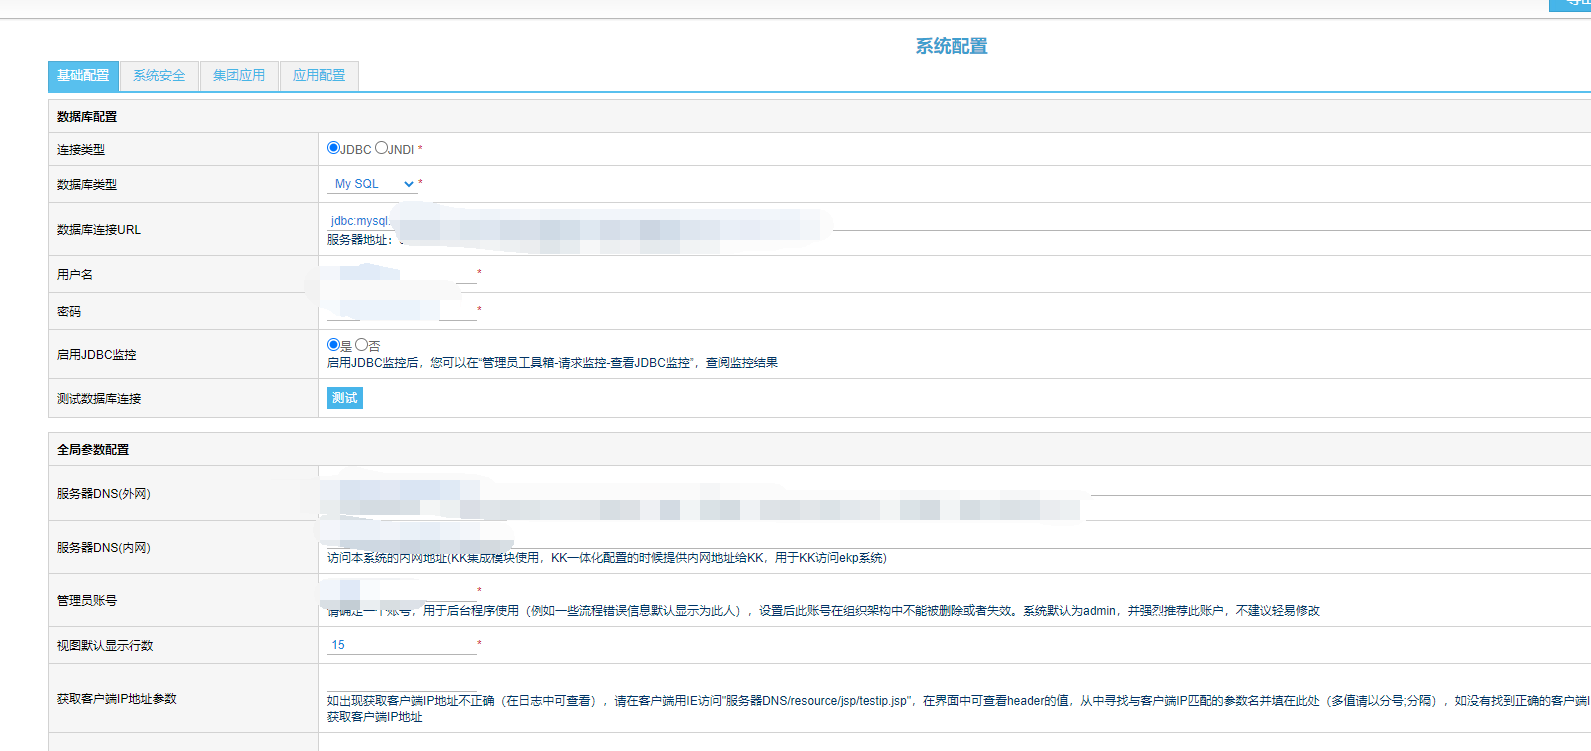Choose JNDI as connection type
The height and width of the screenshot is (751, 1591).
(x=381, y=148)
